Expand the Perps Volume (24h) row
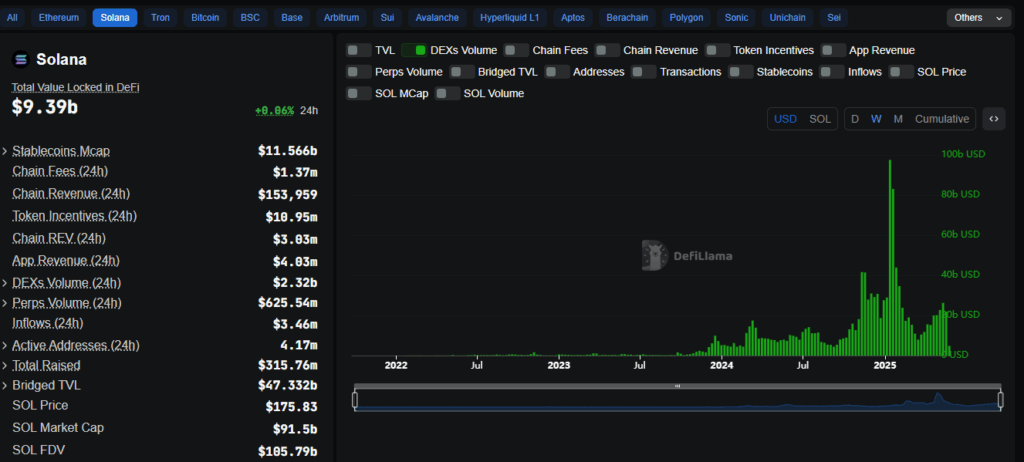Image resolution: width=1024 pixels, height=462 pixels. point(5,304)
